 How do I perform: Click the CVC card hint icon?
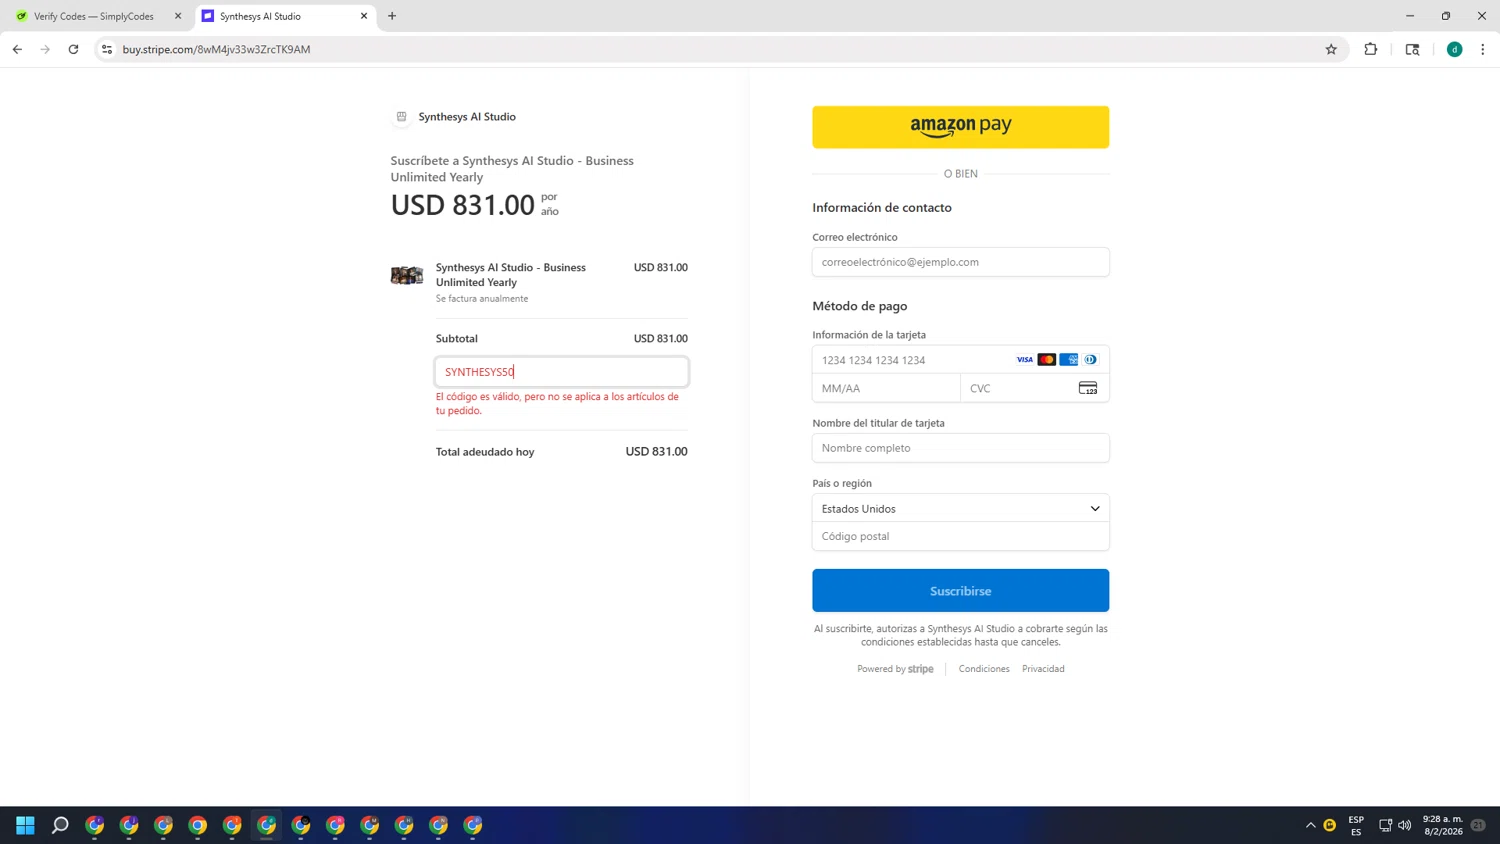(x=1088, y=388)
